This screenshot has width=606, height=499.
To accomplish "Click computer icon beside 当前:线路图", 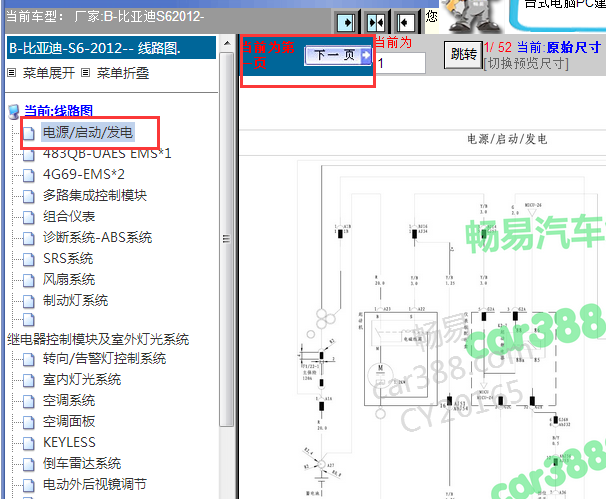I will pyautogui.click(x=14, y=112).
